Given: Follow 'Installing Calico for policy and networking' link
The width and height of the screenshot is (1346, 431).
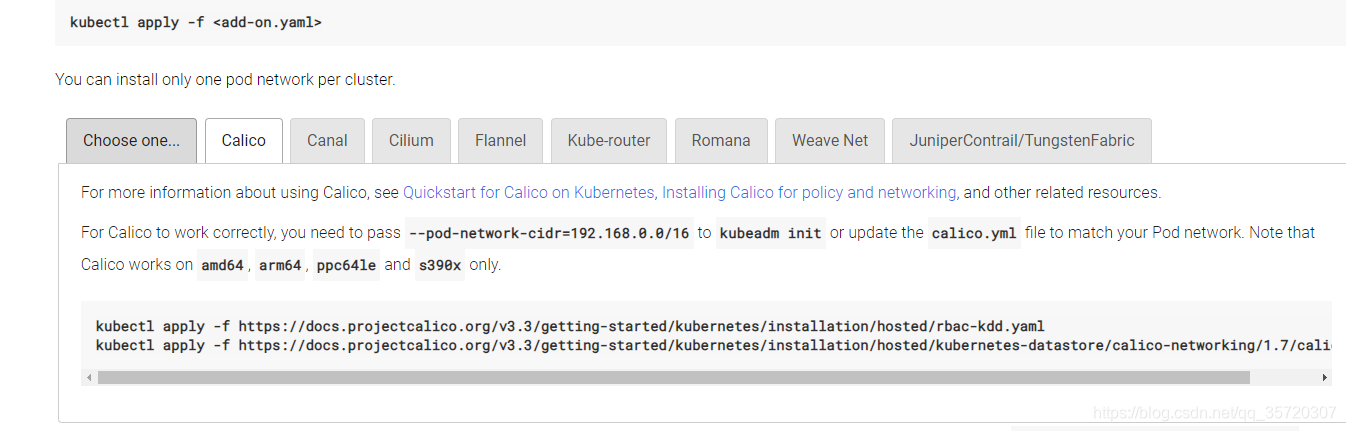Looking at the screenshot, I should tap(809, 192).
